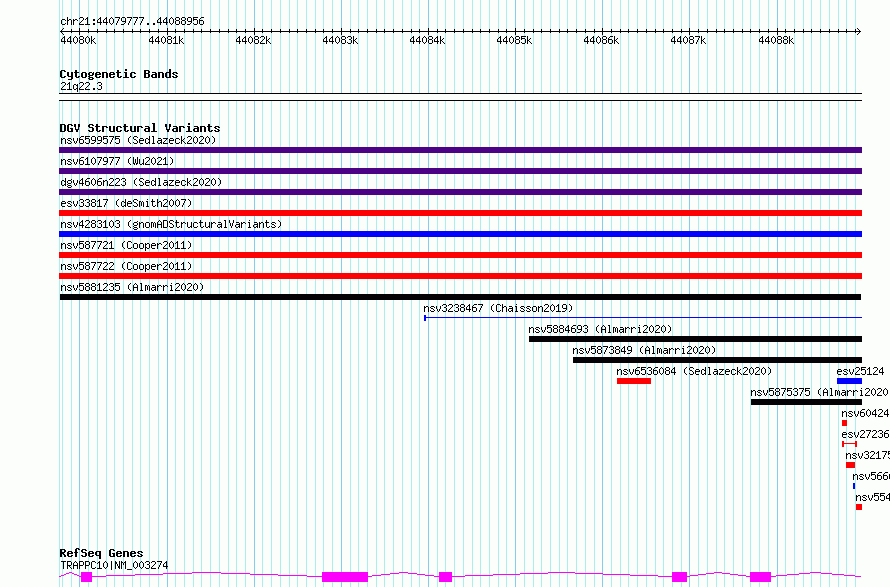Click the red bar under nsv587722
890x587 pixels.
point(460,276)
